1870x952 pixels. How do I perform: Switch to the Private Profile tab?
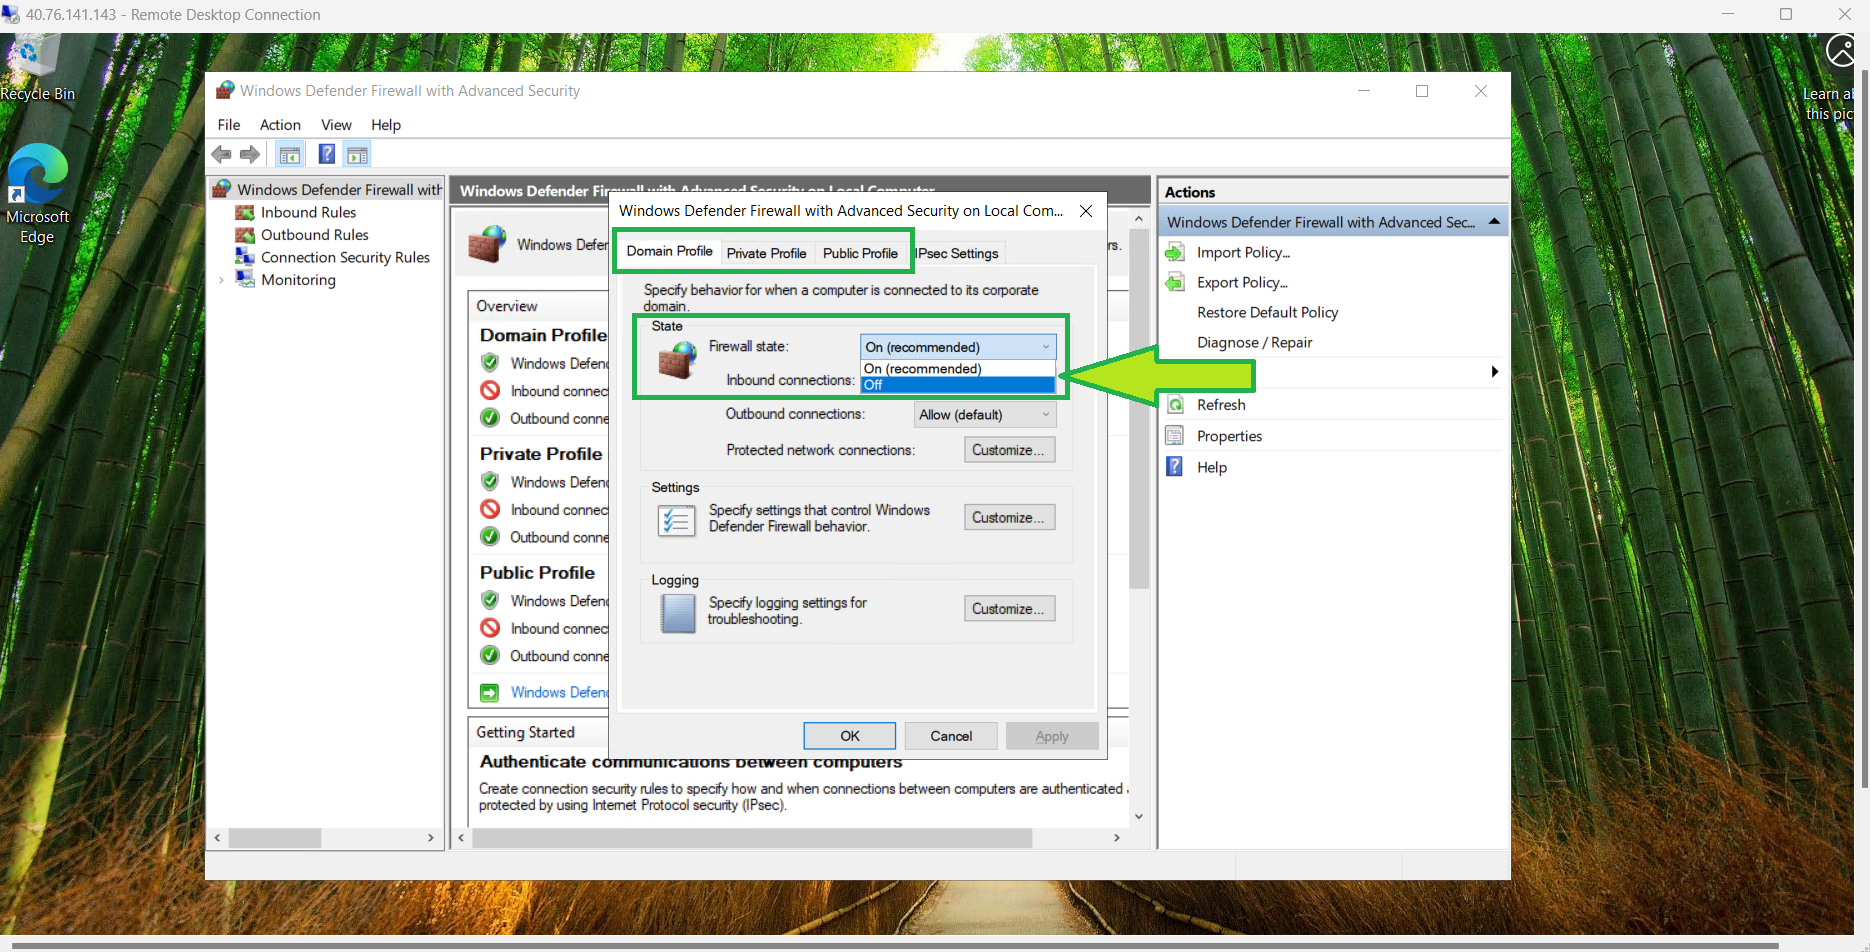point(766,253)
